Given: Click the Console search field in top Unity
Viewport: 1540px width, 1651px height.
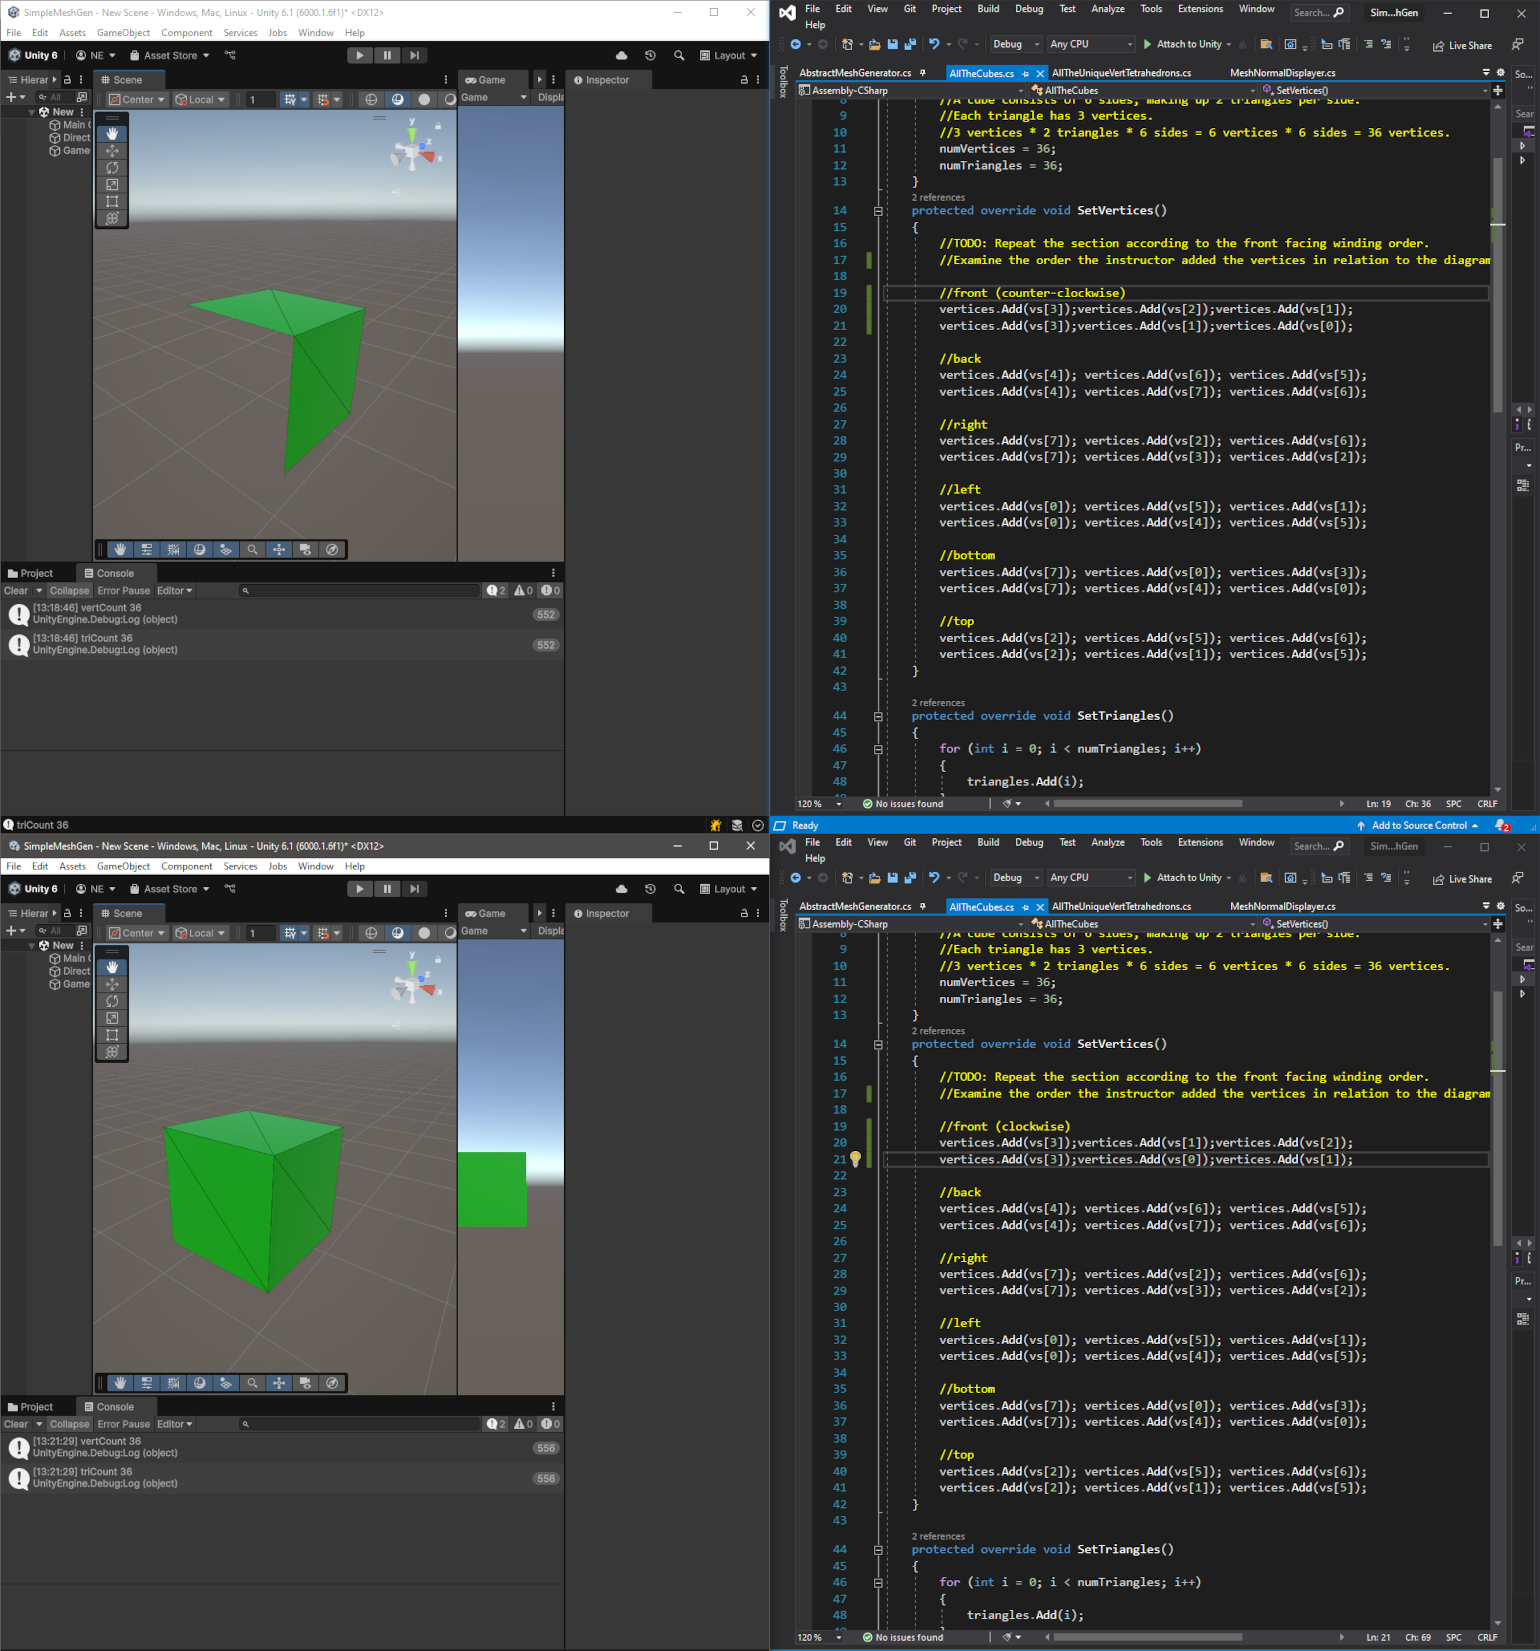Looking at the screenshot, I should tap(360, 591).
